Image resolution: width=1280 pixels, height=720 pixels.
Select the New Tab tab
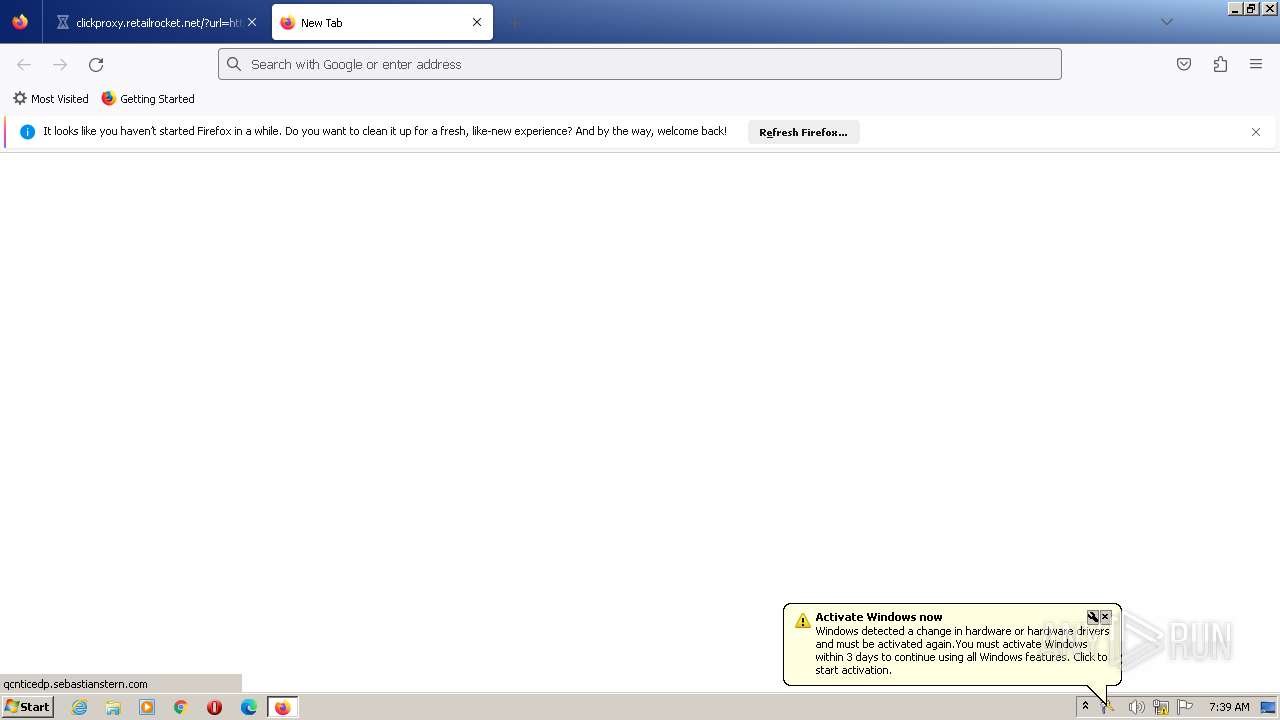(382, 22)
